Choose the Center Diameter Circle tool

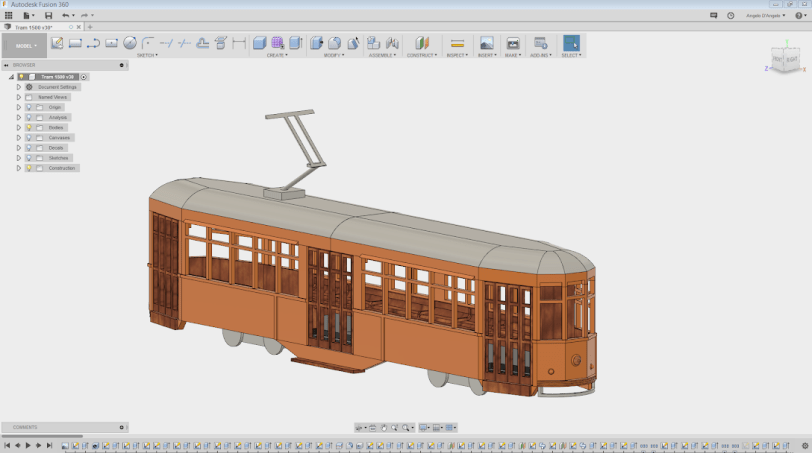click(130, 43)
